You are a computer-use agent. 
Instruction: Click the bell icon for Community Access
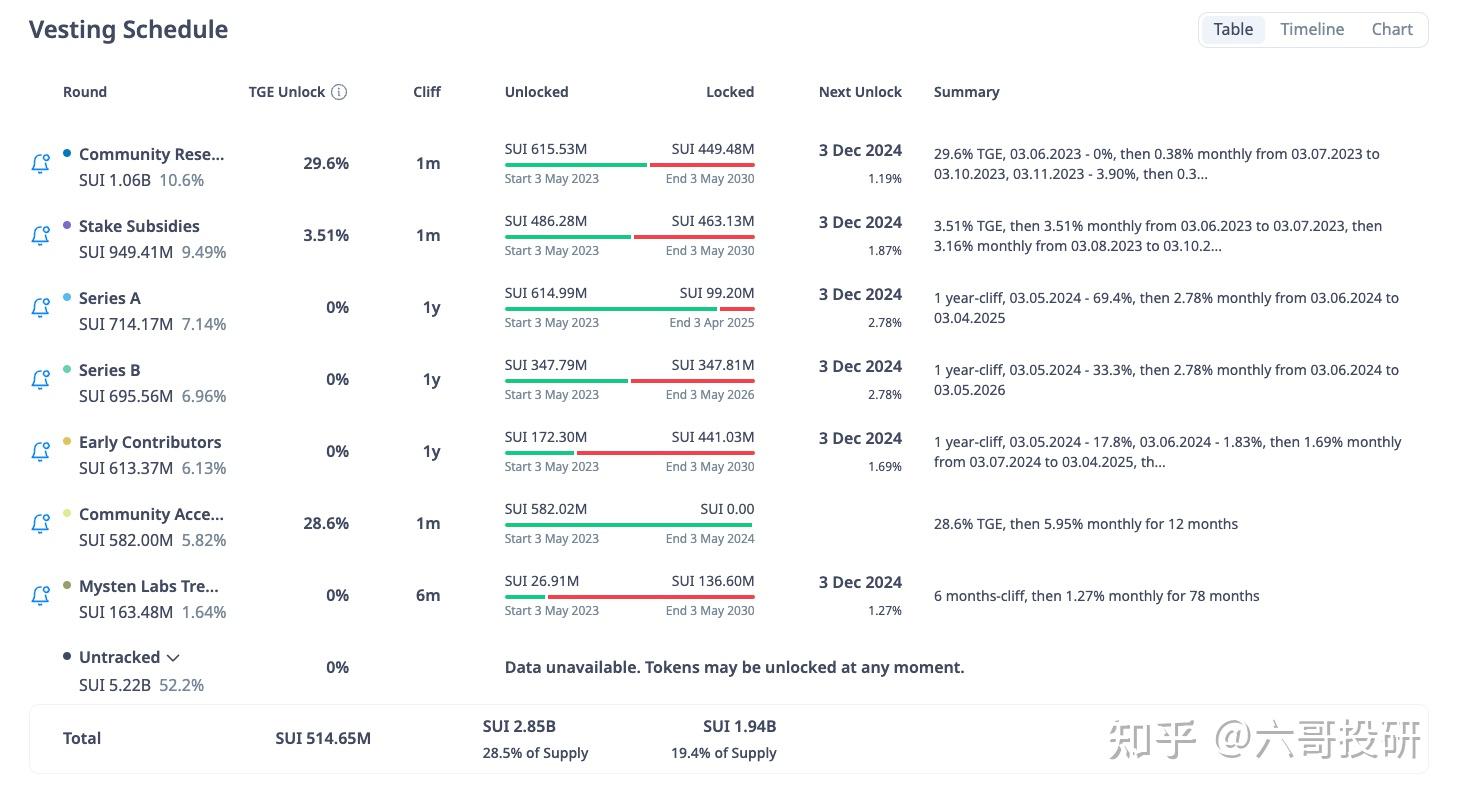pyautogui.click(x=40, y=524)
